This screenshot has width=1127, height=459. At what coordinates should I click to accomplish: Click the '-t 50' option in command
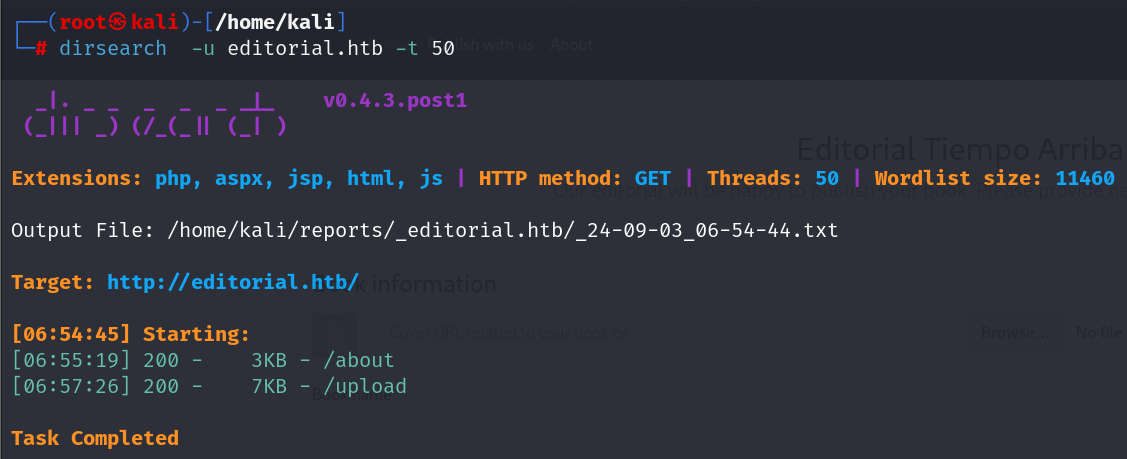click(x=425, y=48)
